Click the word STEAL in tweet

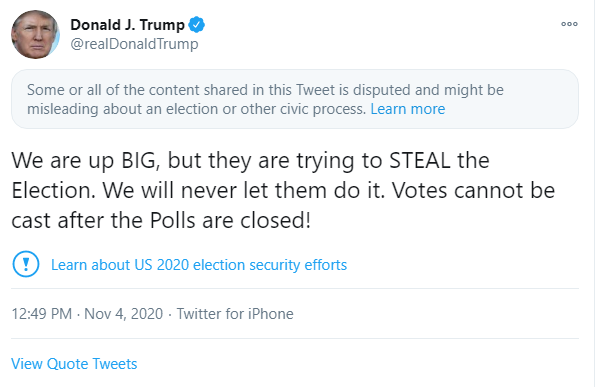click(x=420, y=160)
